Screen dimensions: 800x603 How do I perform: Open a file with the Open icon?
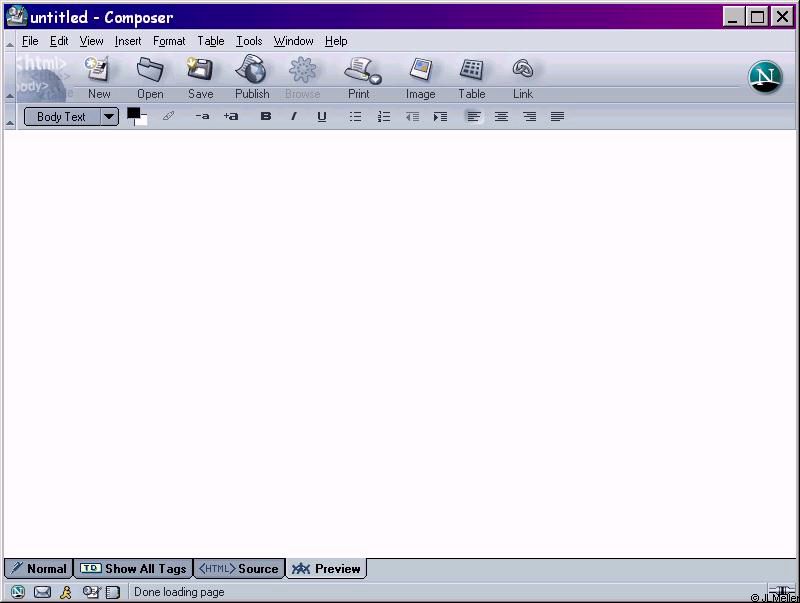[x=150, y=78]
